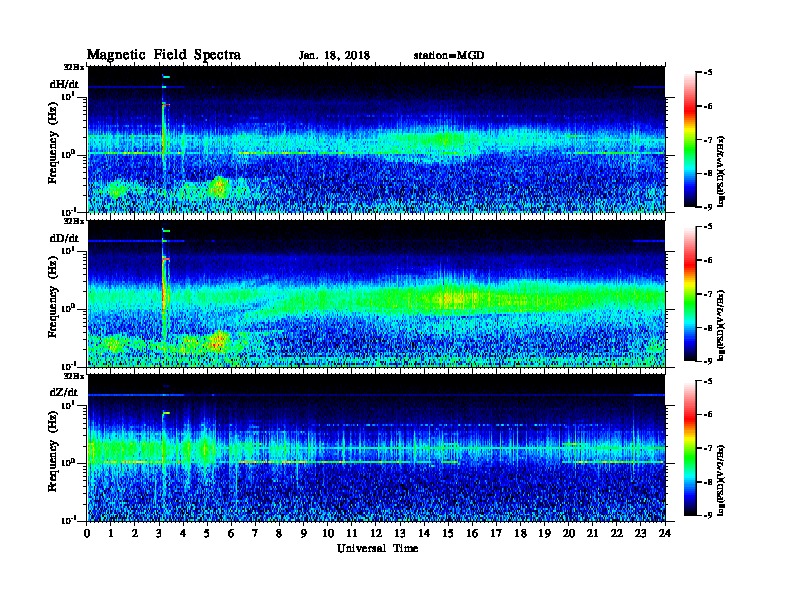Viewport: 792px width, 612px height.
Task: Click hour 19 on the Universal Time axis
Action: (544, 533)
